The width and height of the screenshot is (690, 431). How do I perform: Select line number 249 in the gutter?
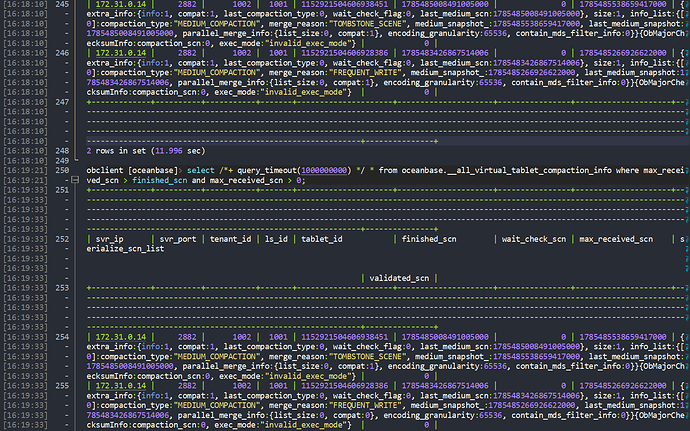62,160
